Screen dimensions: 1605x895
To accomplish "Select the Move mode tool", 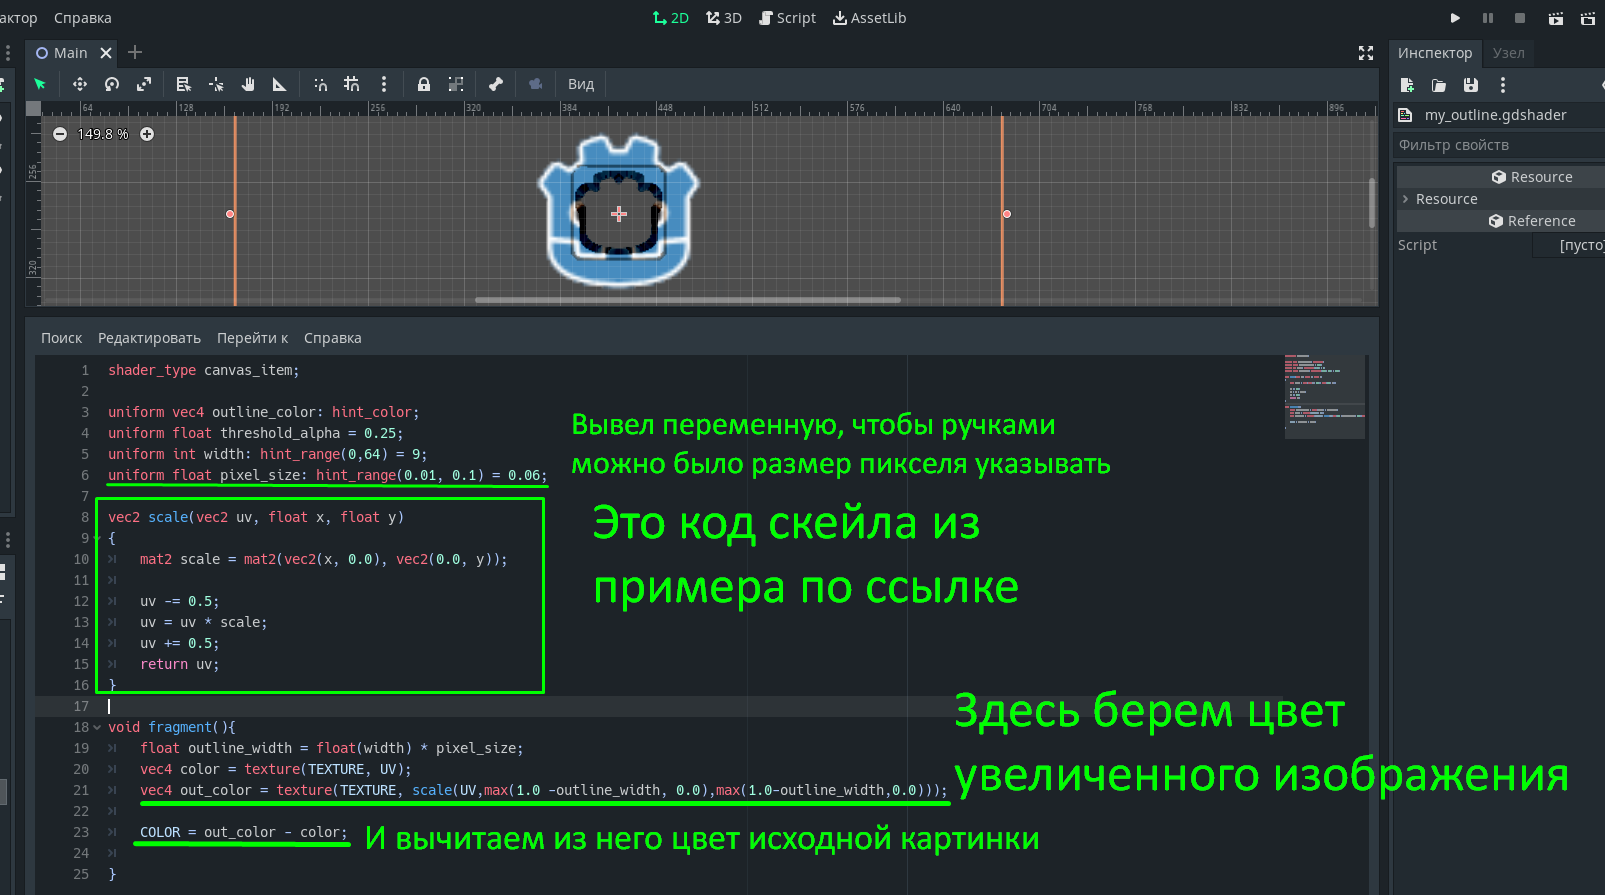I will 80,85.
